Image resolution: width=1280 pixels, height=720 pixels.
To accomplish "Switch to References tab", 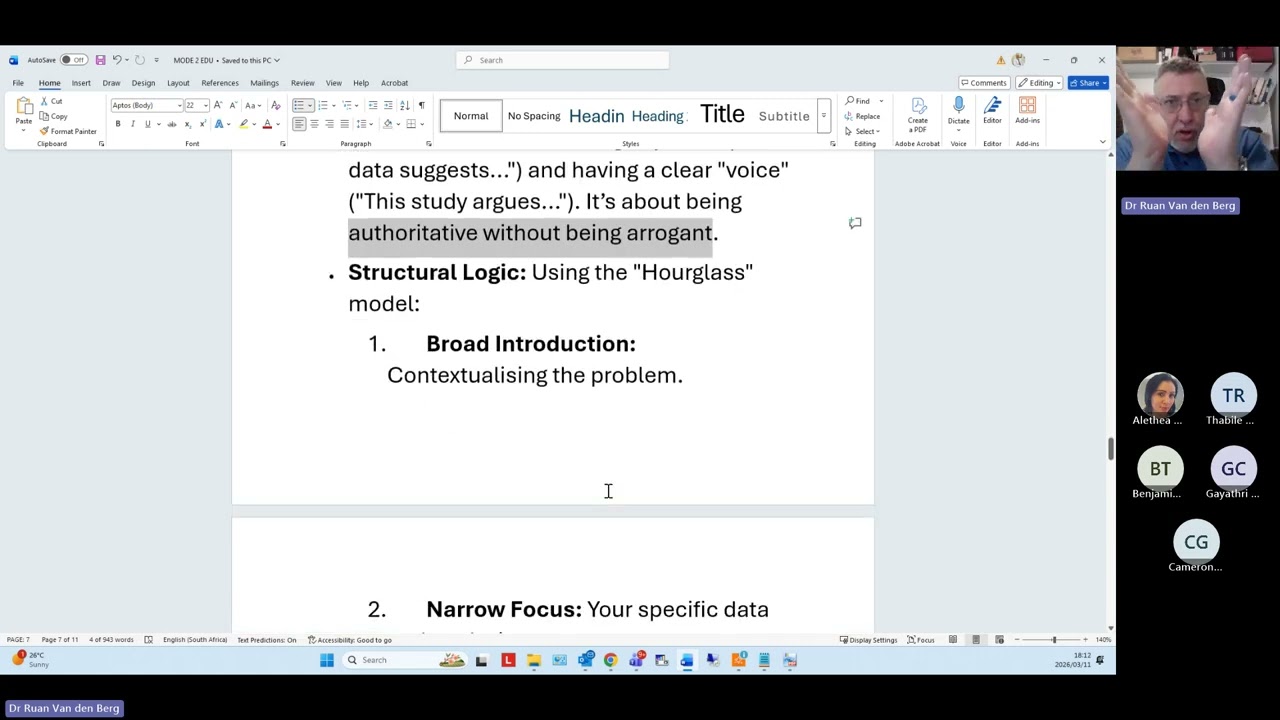I will tap(220, 83).
